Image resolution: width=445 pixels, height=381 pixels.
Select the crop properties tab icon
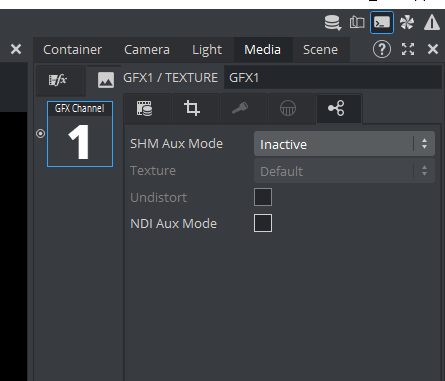point(192,108)
